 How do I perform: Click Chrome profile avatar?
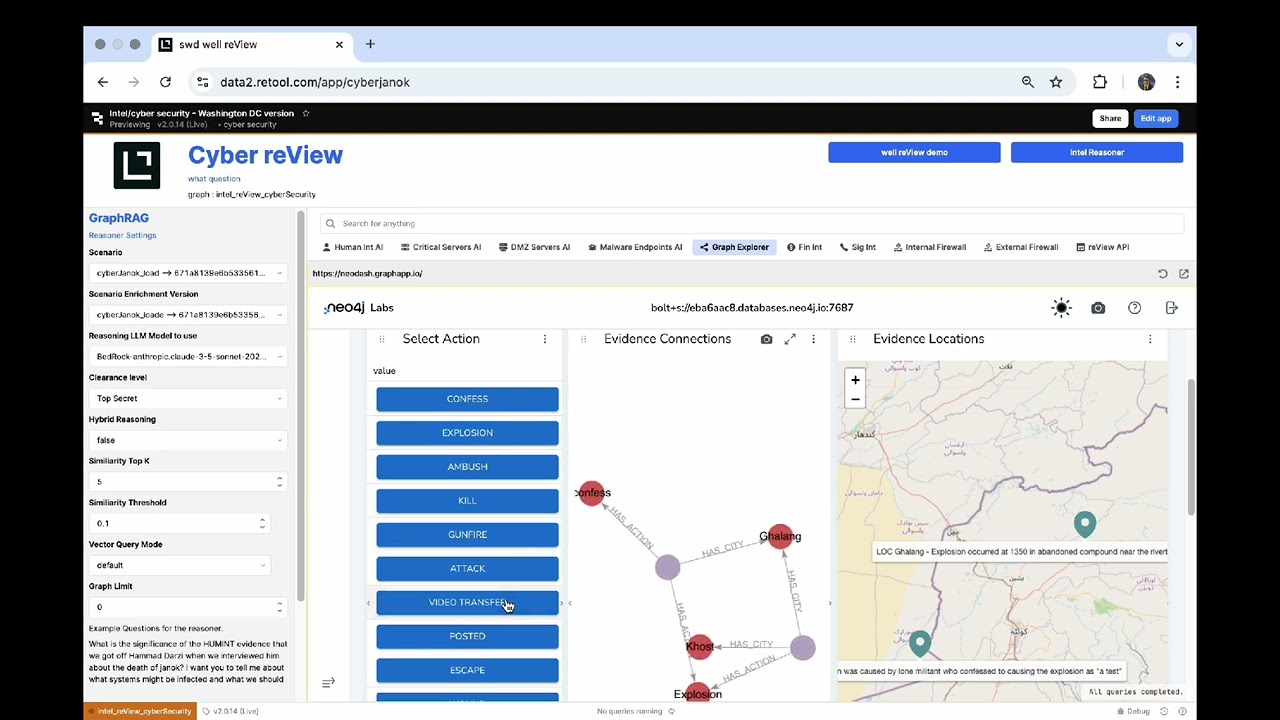[x=1146, y=82]
